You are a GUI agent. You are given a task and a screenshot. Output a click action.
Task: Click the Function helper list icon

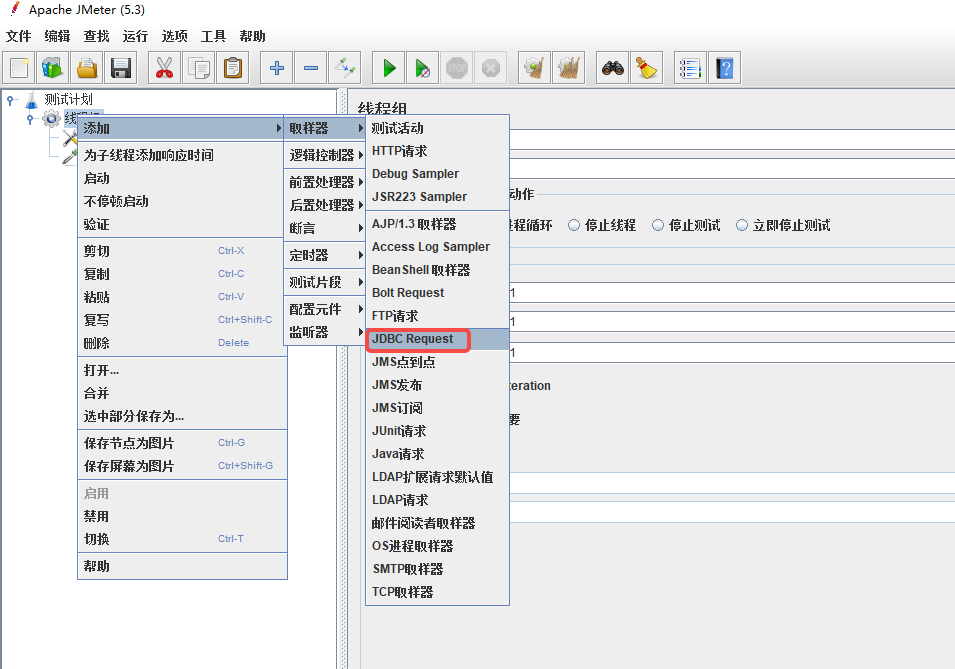pos(691,68)
